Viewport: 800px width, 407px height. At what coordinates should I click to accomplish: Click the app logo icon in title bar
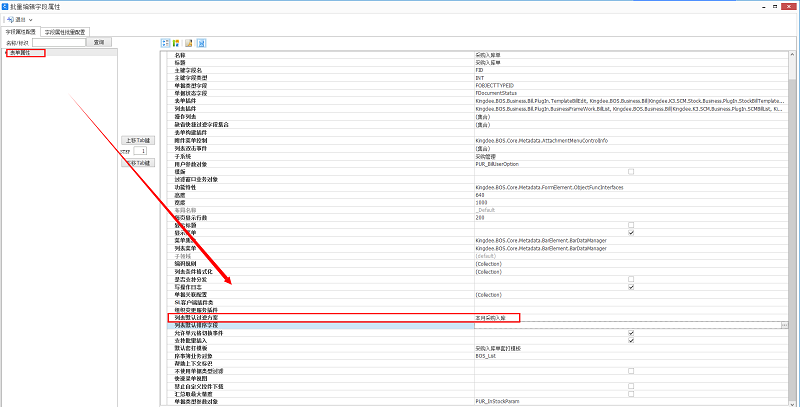(7, 6)
